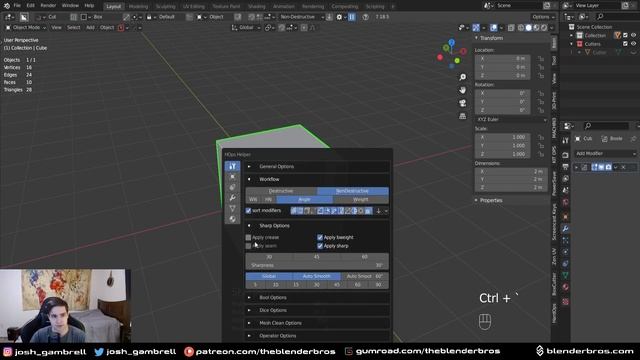Image resolution: width=640 pixels, height=360 pixels.
Task: Toggle Cutters collection checkbox in outliner
Action: tap(625, 44)
